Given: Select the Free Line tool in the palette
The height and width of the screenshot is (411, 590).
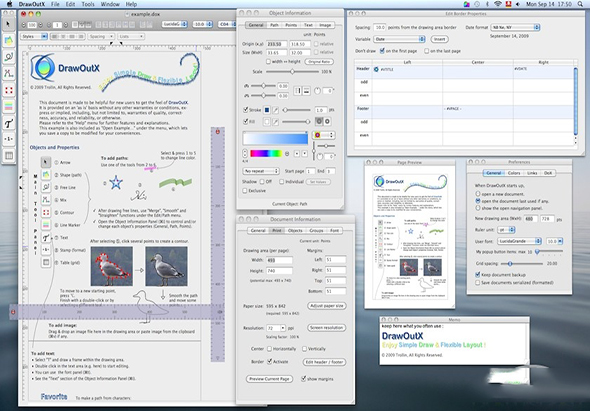Looking at the screenshot, I should pyautogui.click(x=8, y=57).
